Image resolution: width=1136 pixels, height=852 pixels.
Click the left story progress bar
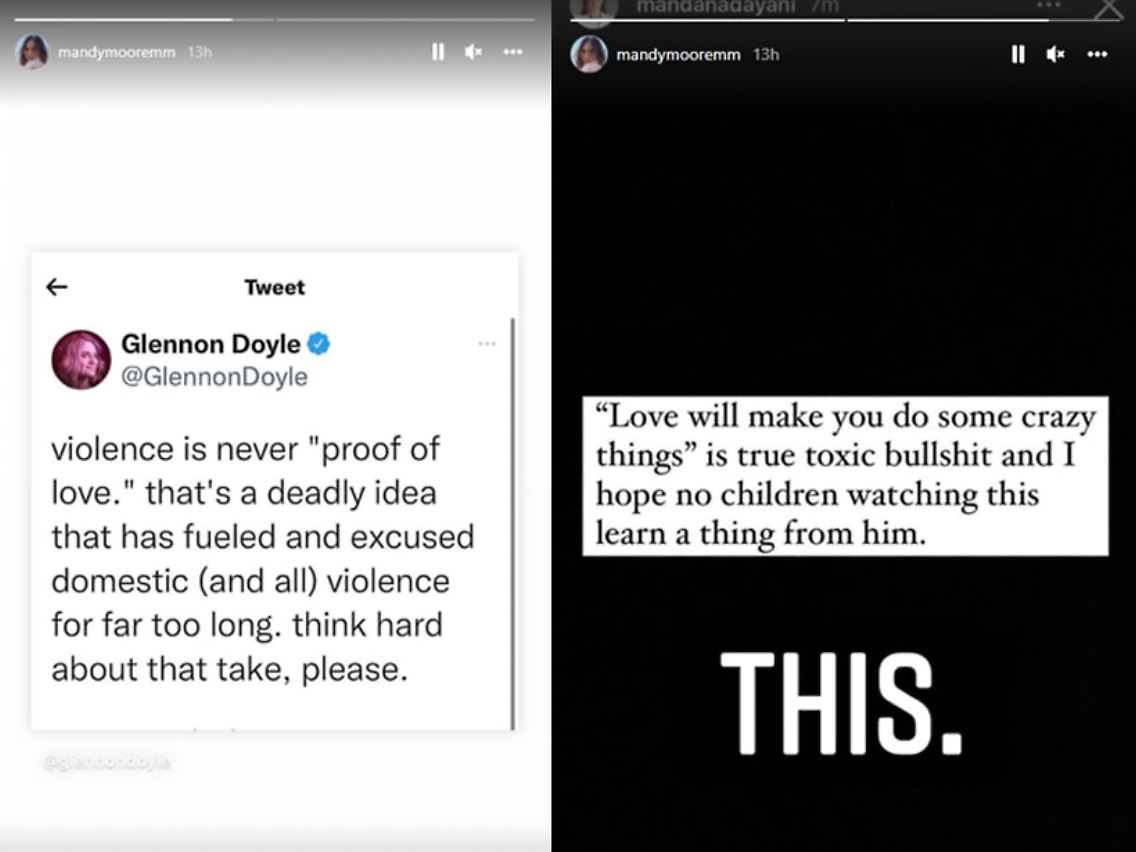(275, 20)
